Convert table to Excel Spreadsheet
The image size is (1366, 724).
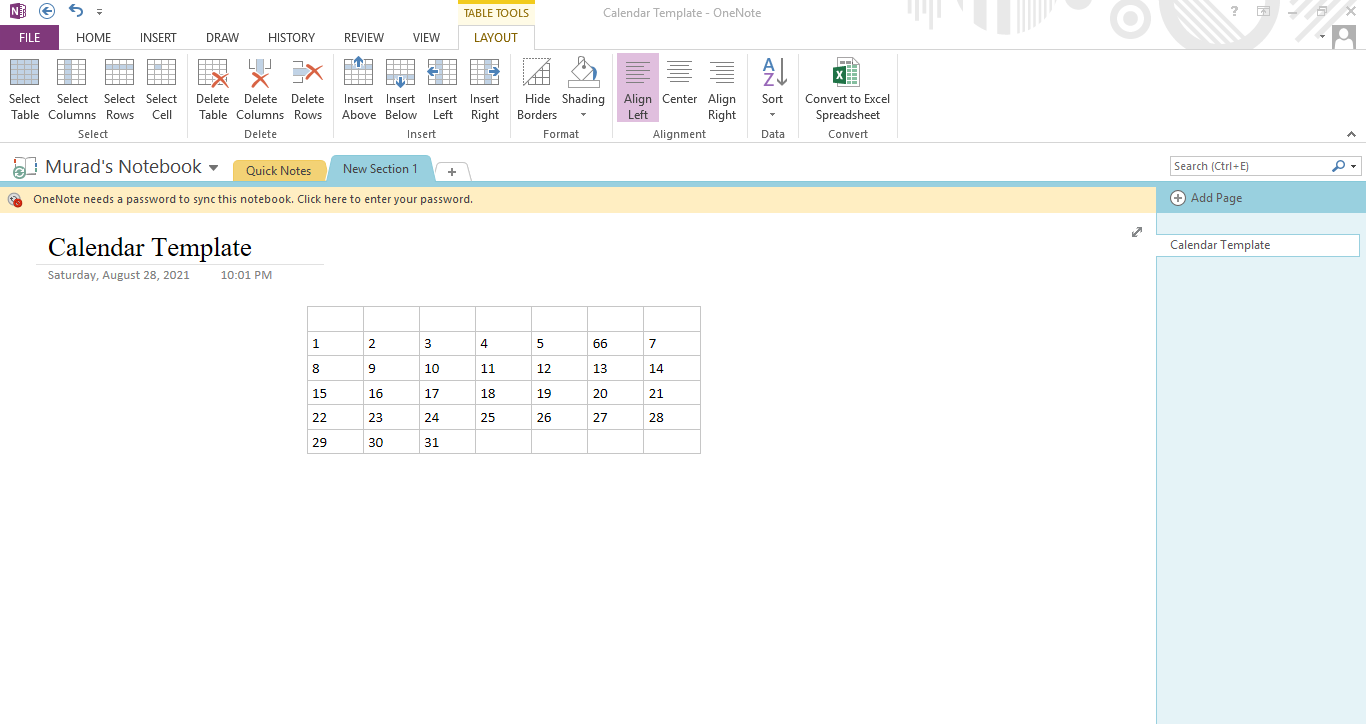pyautogui.click(x=847, y=88)
